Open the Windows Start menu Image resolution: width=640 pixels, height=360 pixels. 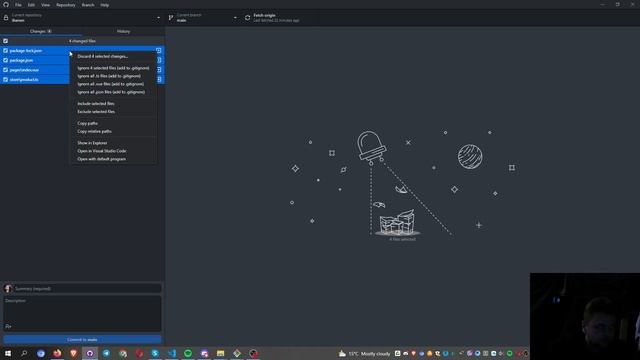tap(8, 353)
